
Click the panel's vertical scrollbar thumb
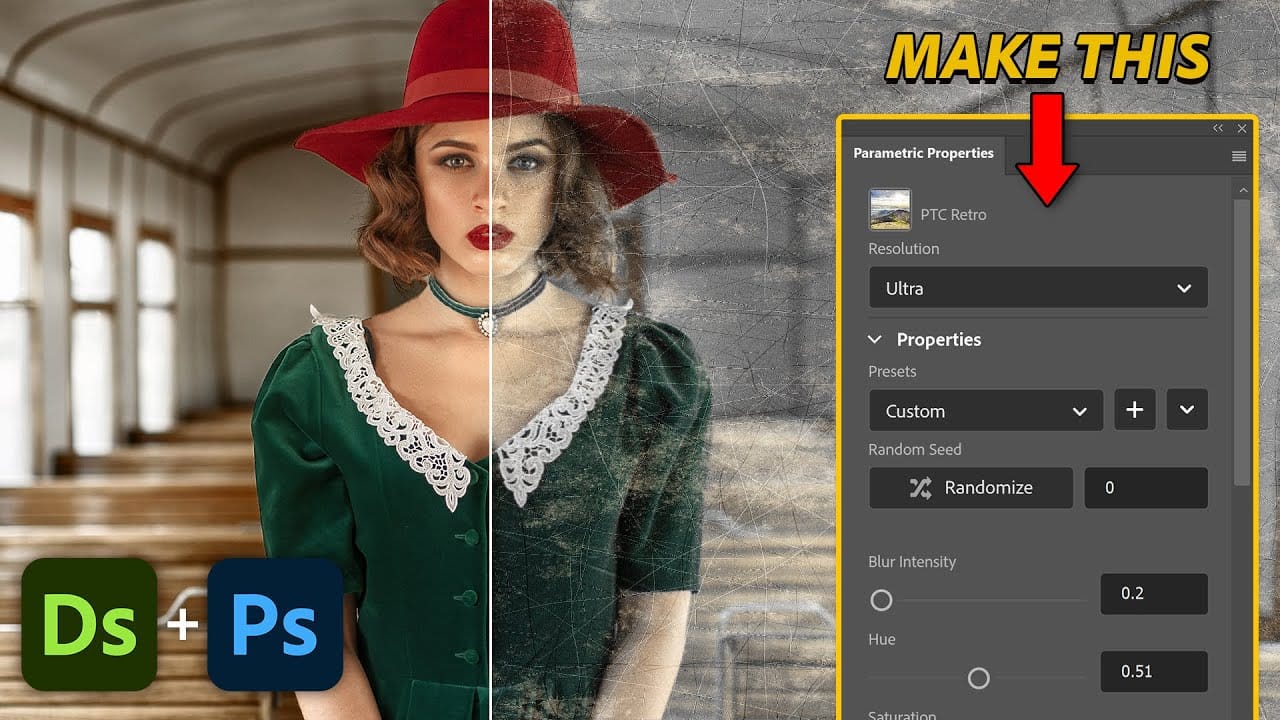point(1243,340)
